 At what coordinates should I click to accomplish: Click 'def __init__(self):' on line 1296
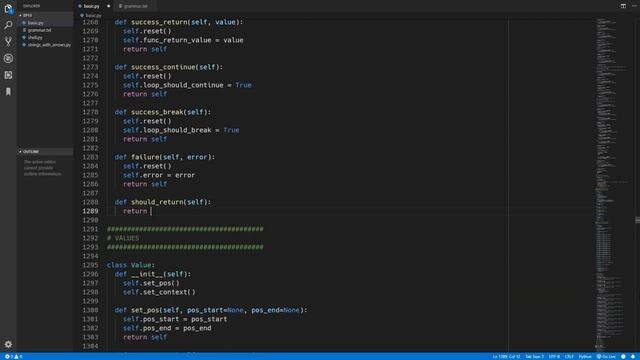point(152,274)
